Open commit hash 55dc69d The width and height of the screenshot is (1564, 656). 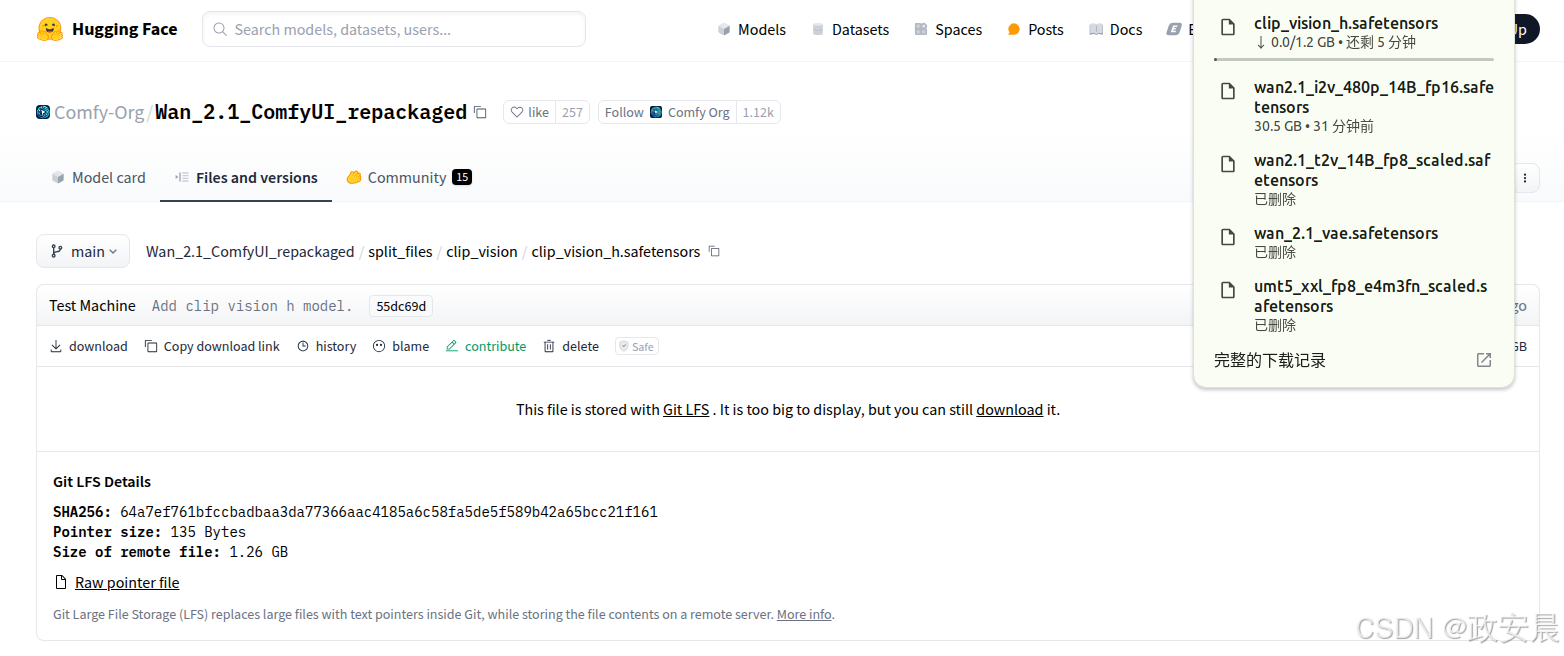click(x=400, y=306)
